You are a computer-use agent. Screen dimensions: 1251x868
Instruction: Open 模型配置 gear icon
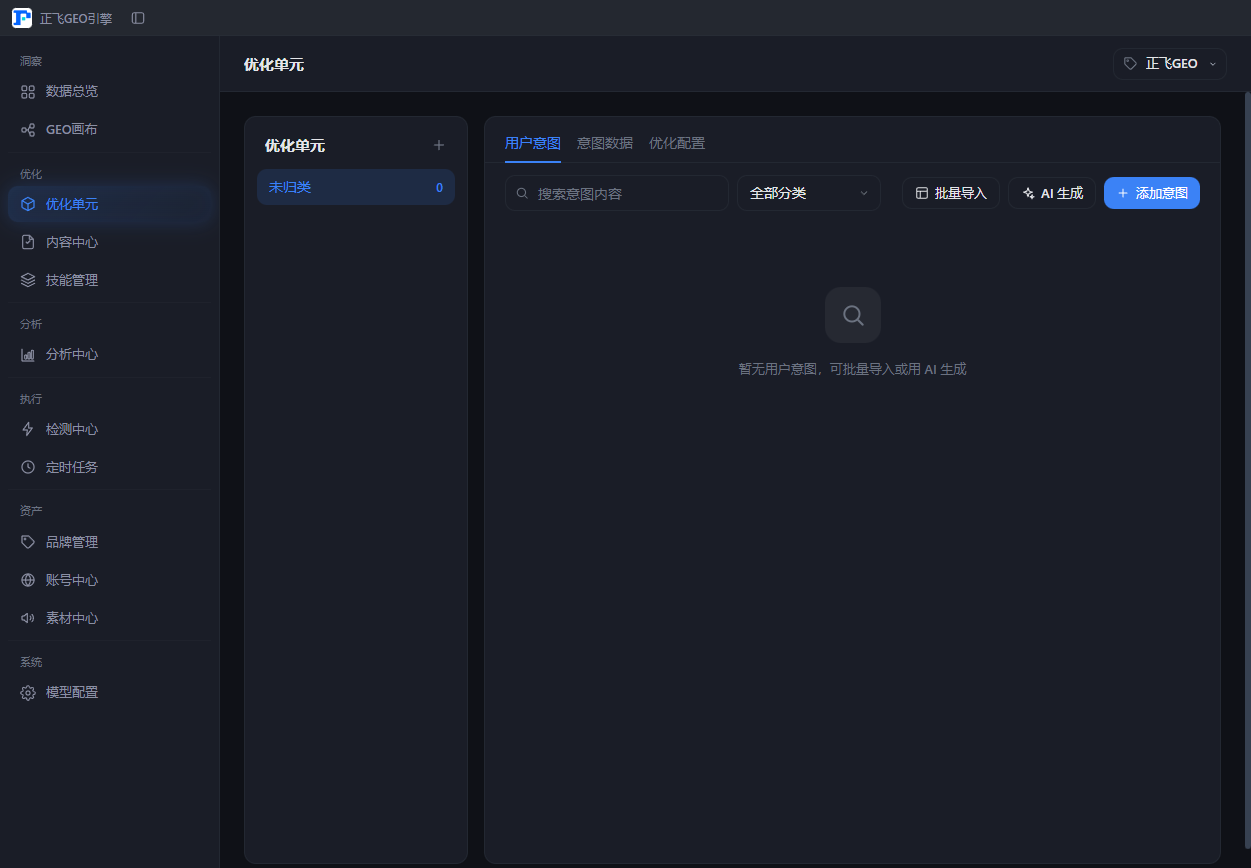(x=28, y=692)
